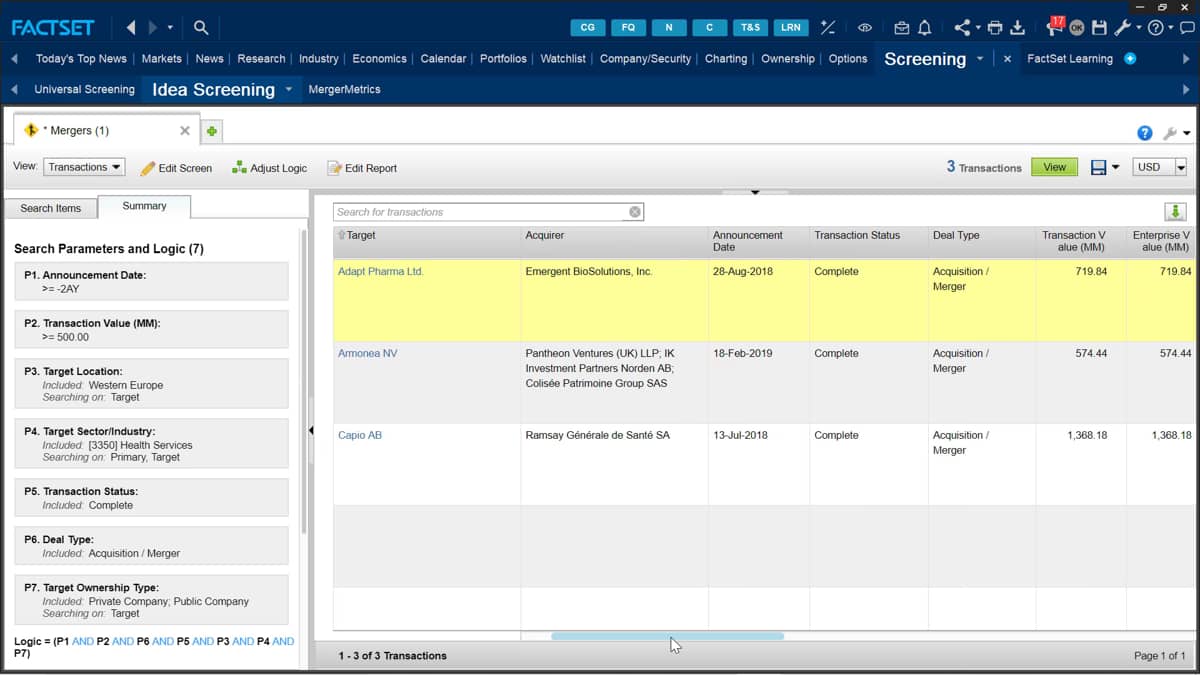
Task: Click the OK status circle icon
Action: (x=1077, y=28)
